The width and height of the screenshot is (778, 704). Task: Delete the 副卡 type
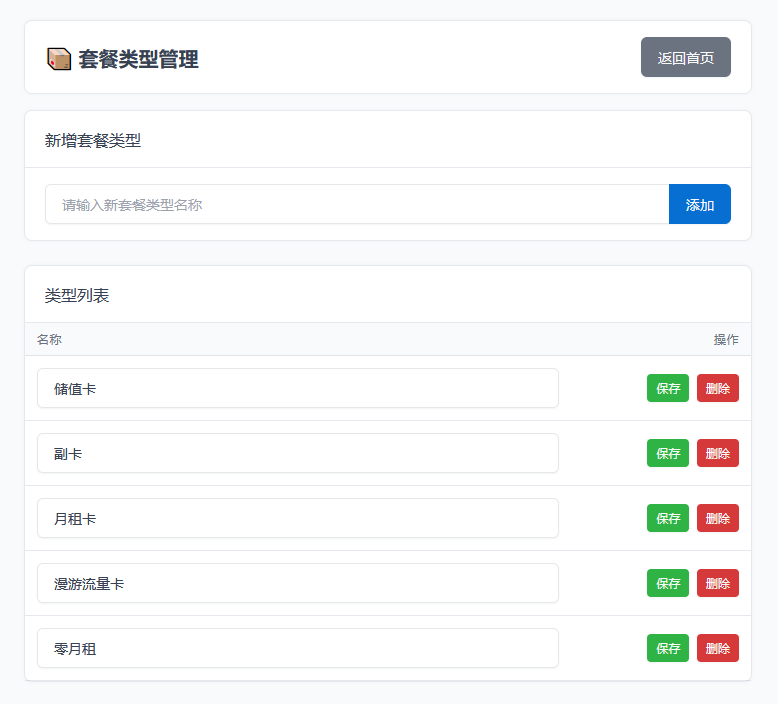717,453
